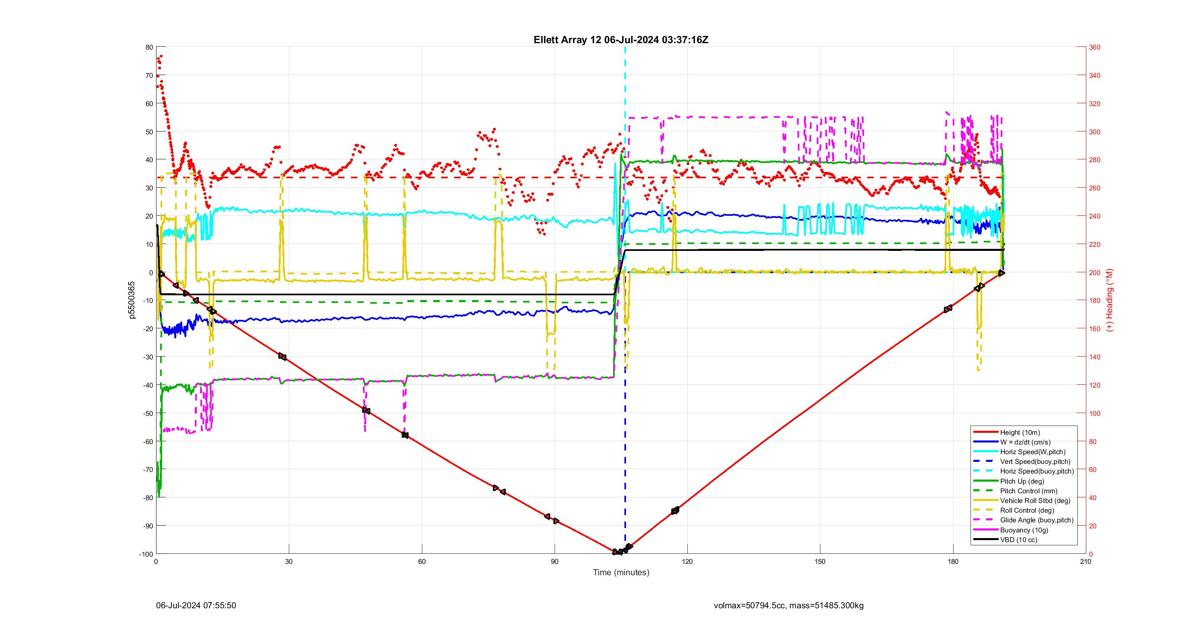Screen dimensions: 1200x622
Task: Click the '(+) Heading (°M)' right axis label
Action: point(1109,300)
